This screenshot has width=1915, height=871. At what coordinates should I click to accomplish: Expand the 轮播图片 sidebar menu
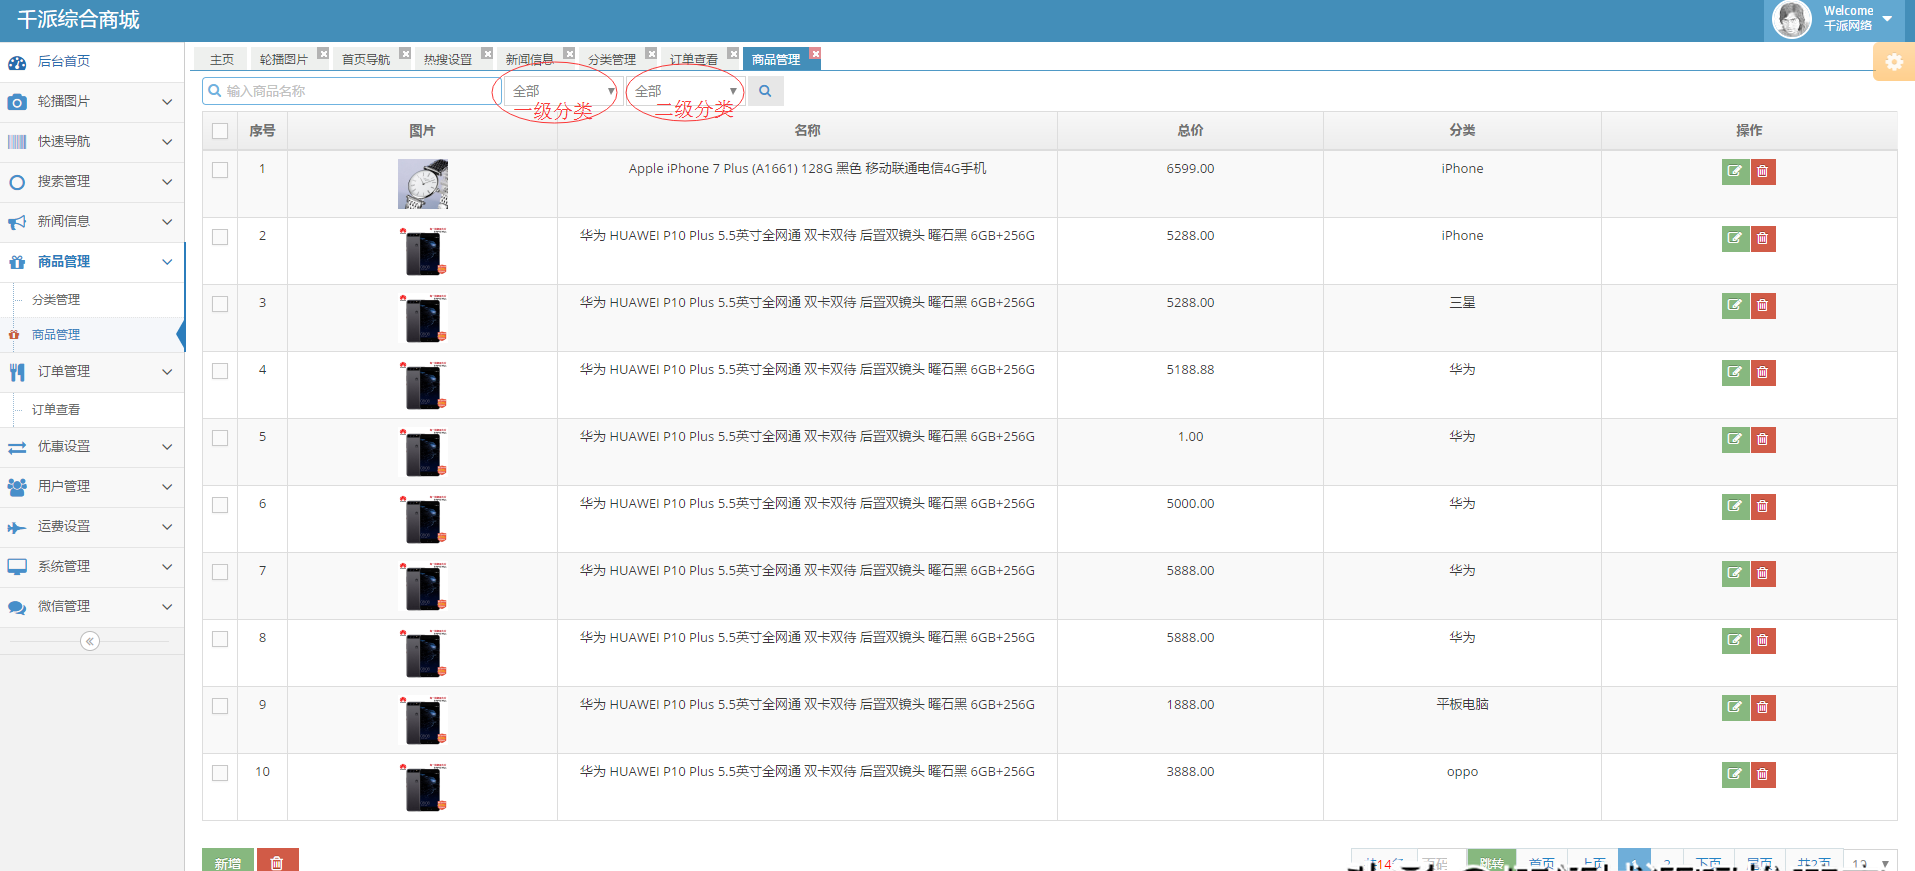point(92,102)
